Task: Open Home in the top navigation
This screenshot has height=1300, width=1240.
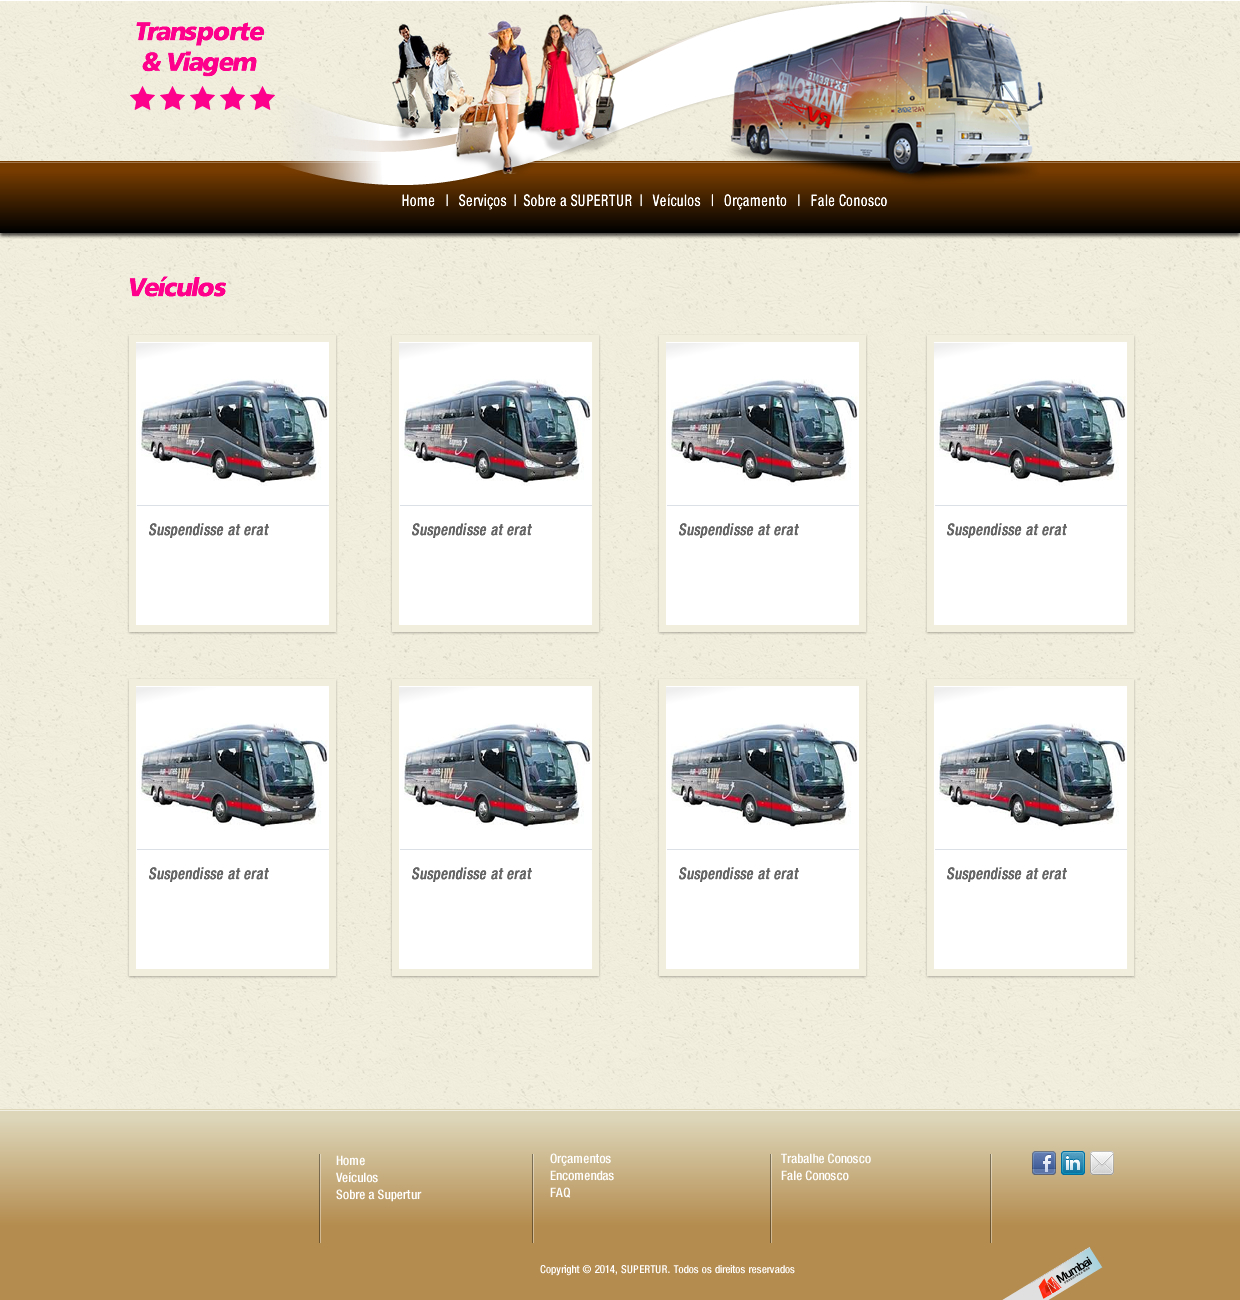Action: 418,201
